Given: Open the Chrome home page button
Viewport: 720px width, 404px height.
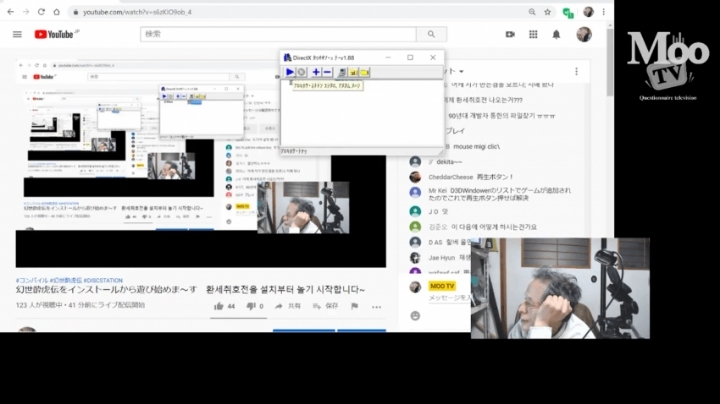Looking at the screenshot, I should [56, 12].
